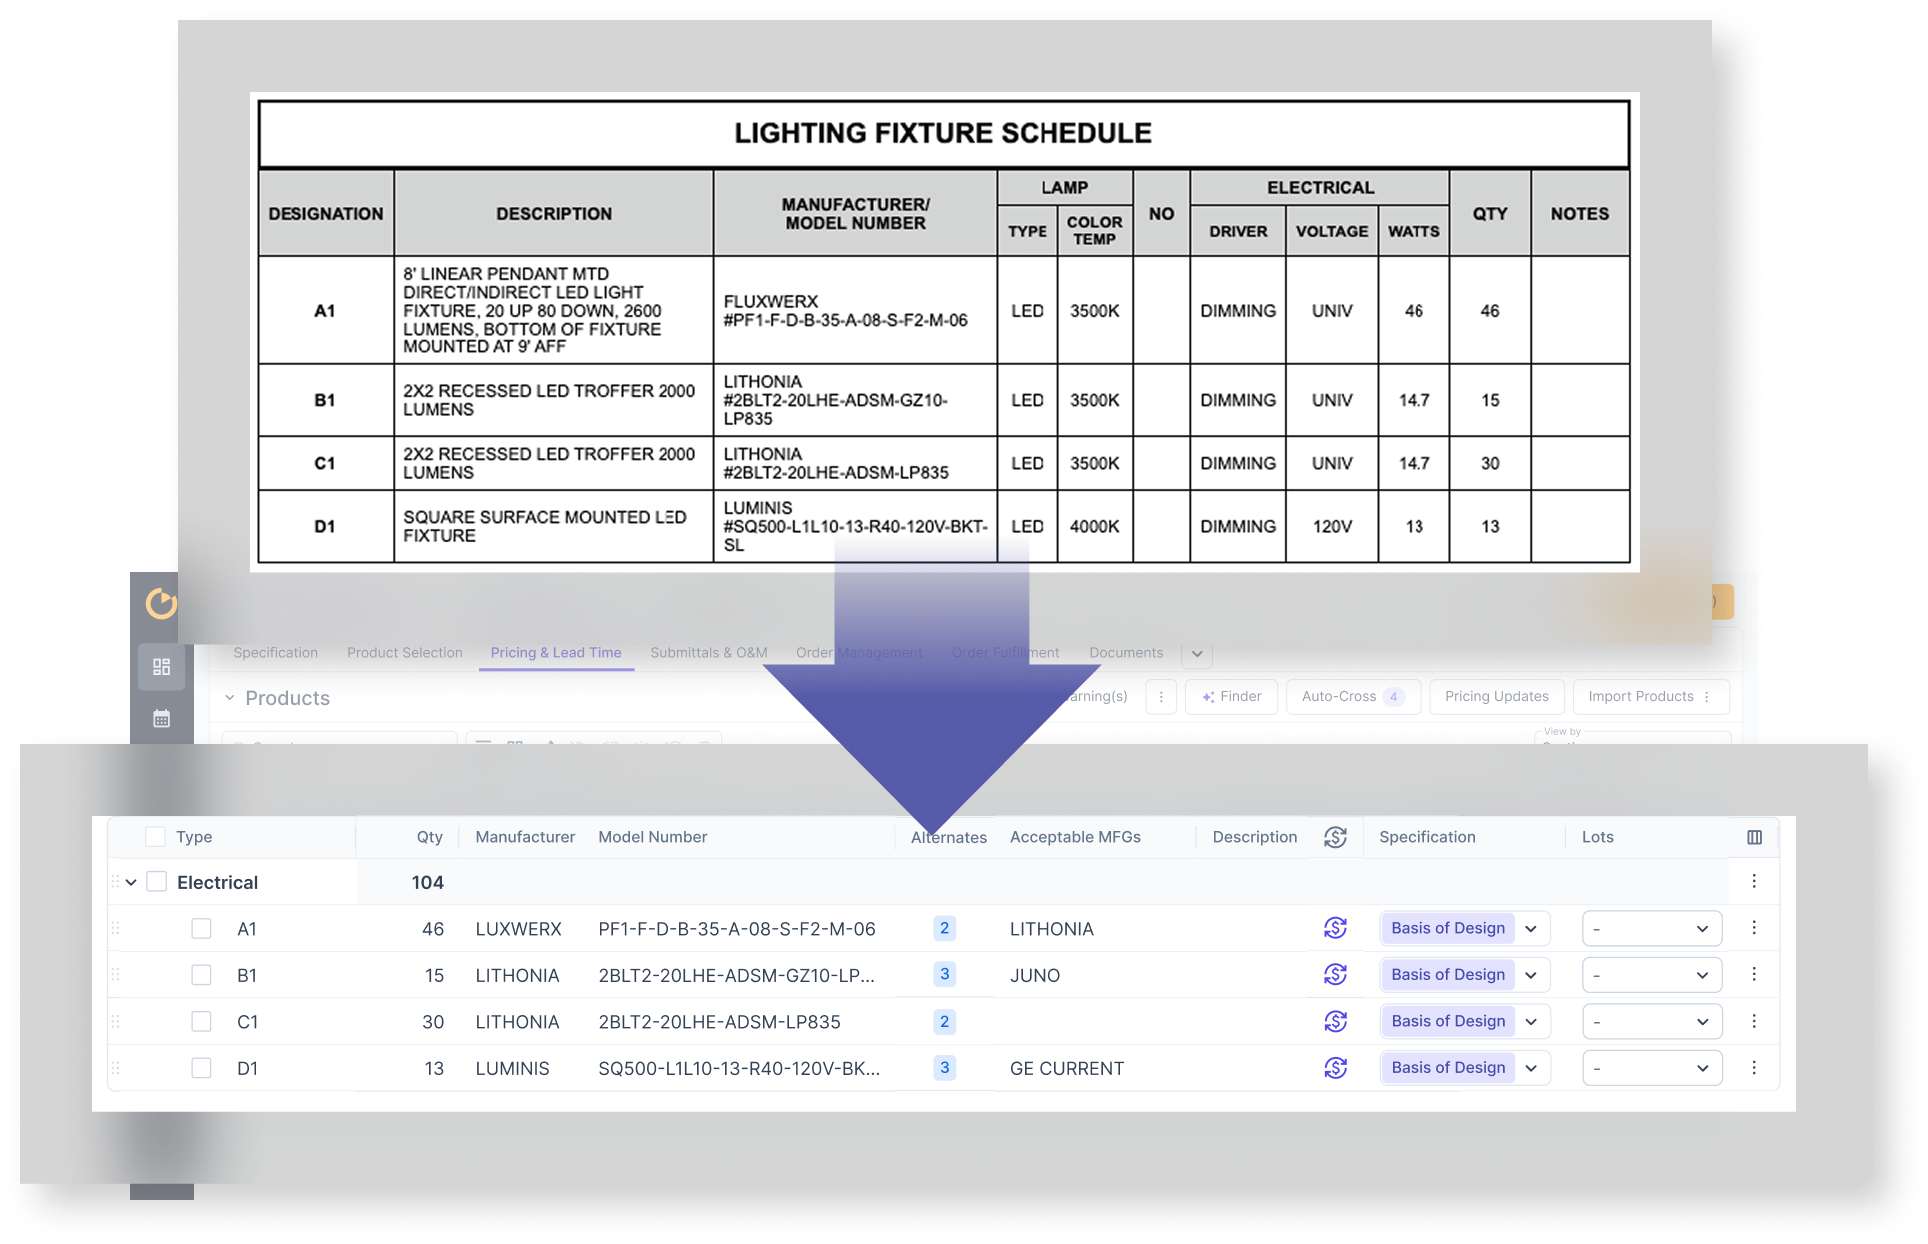Click the Auto-Cross button

(1353, 696)
